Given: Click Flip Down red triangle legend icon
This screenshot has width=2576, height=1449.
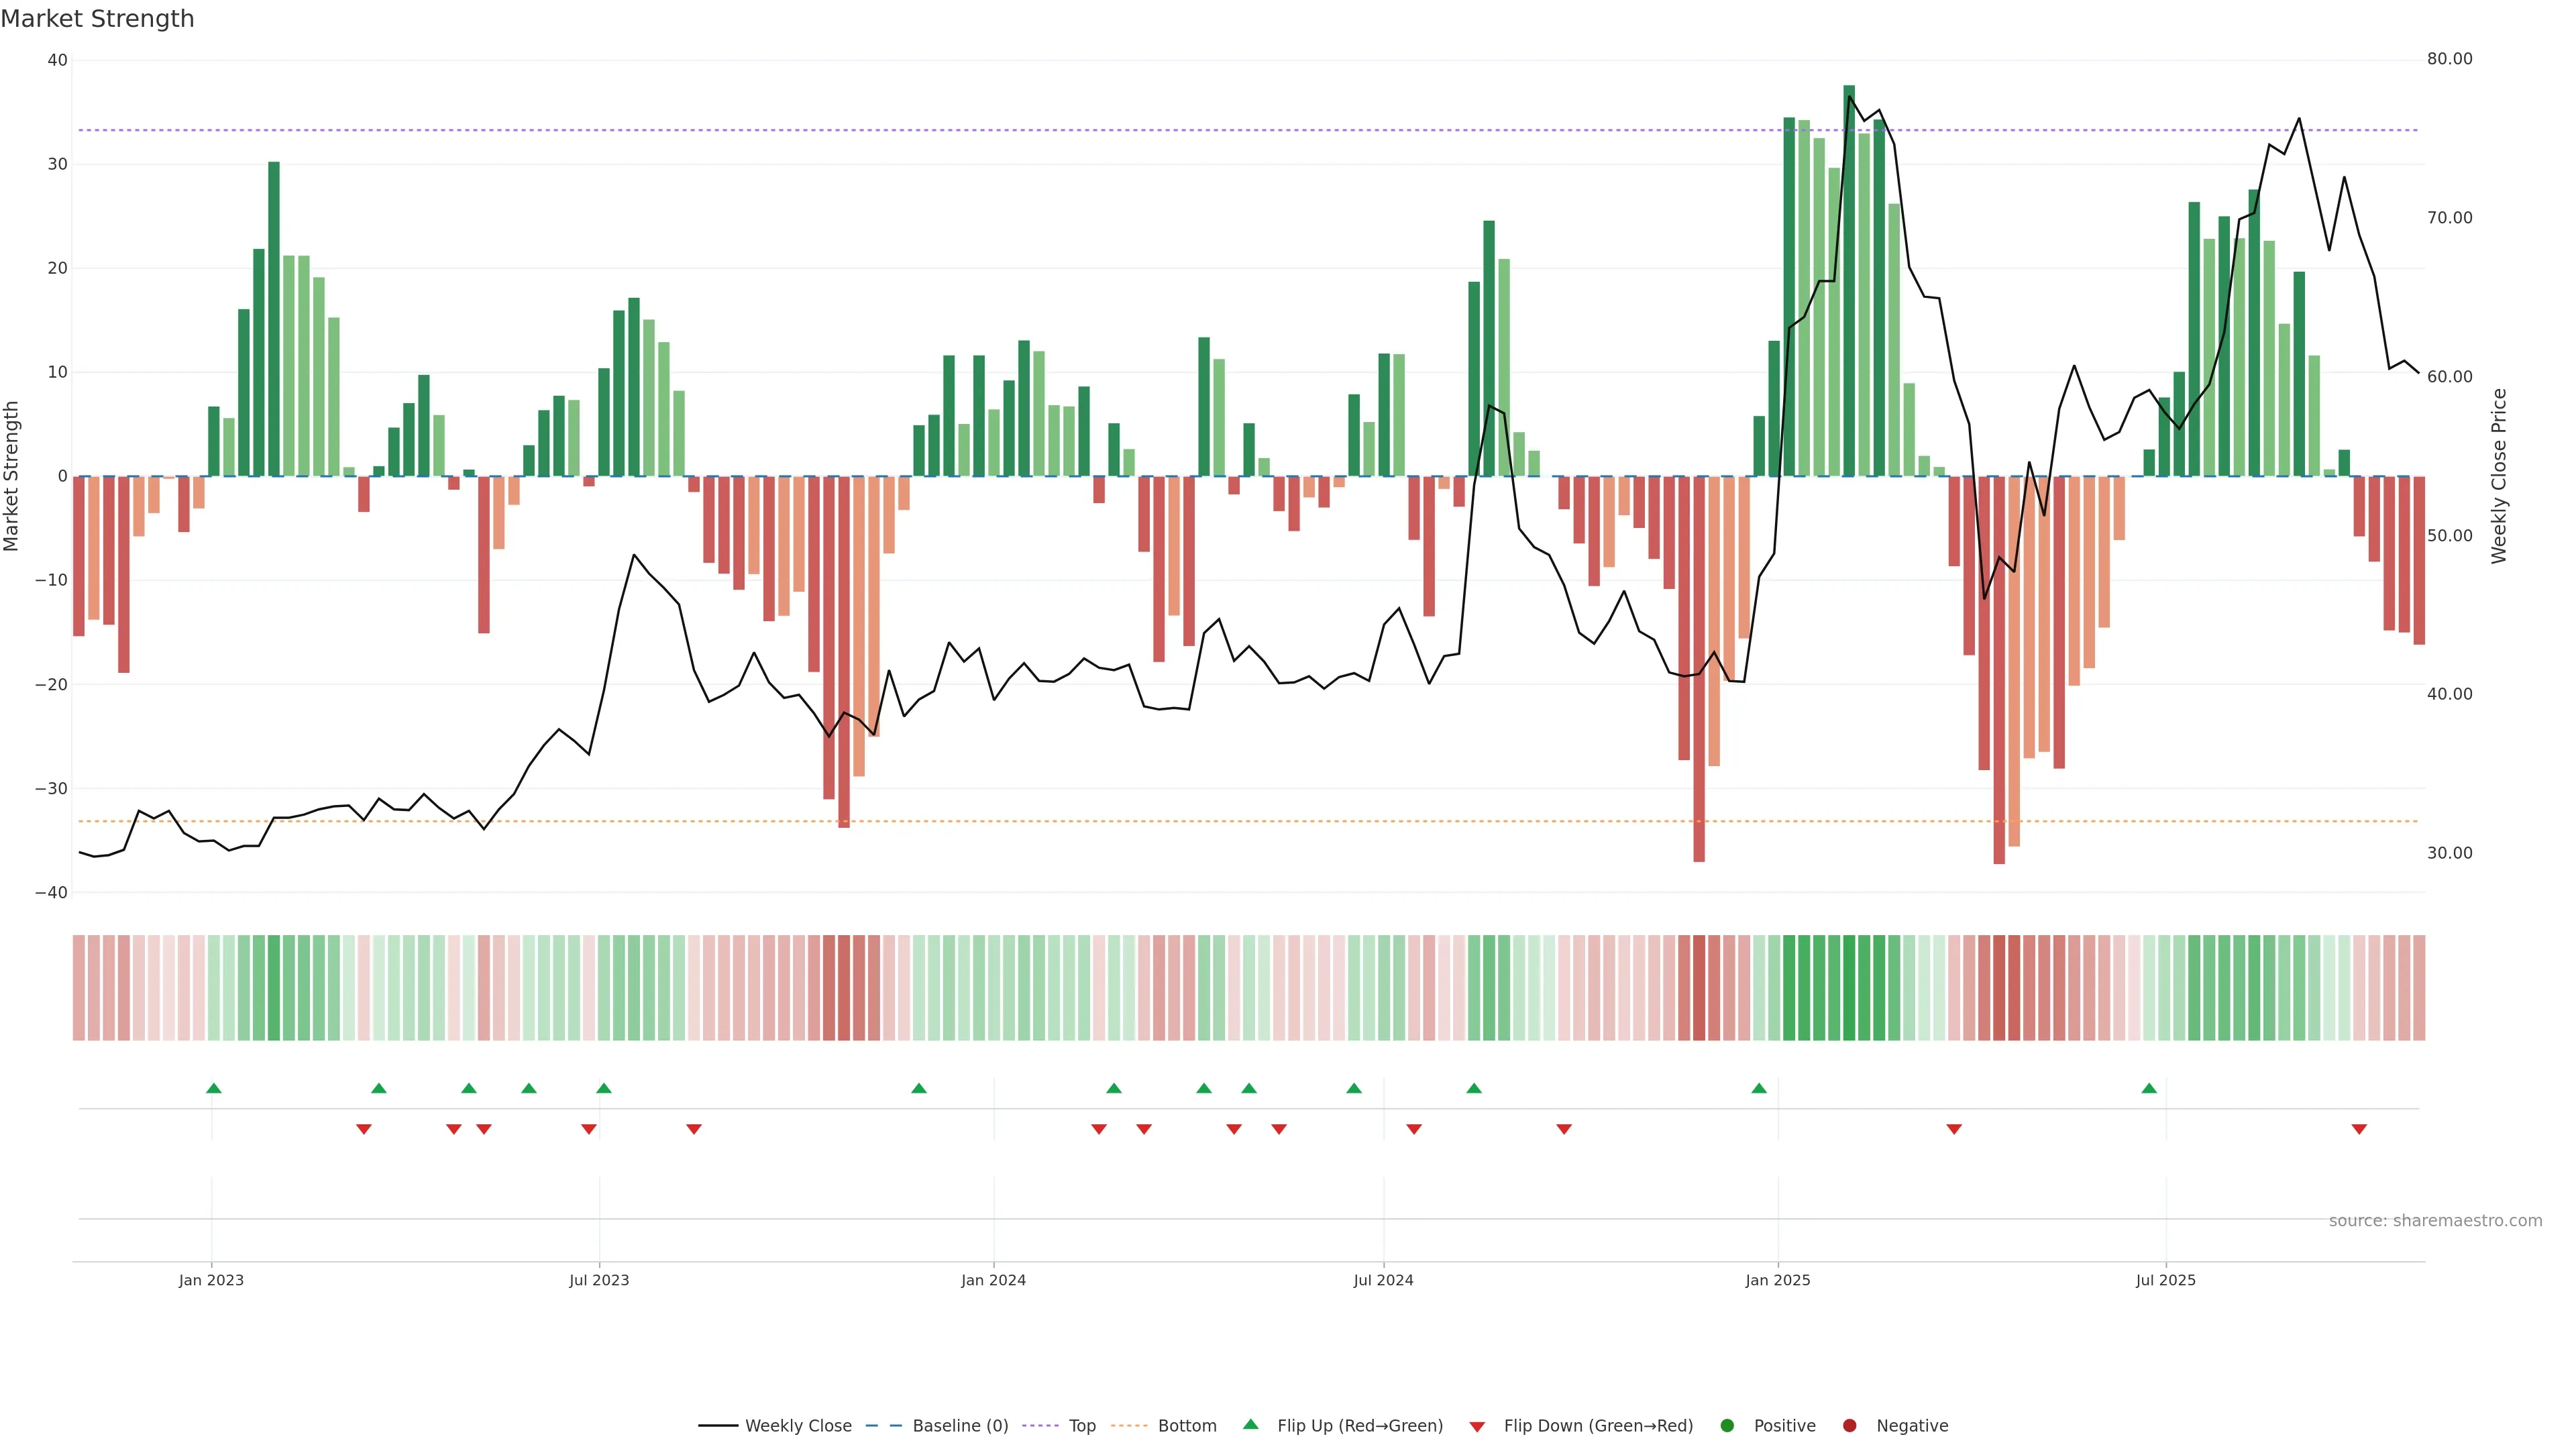Looking at the screenshot, I should (1477, 1427).
